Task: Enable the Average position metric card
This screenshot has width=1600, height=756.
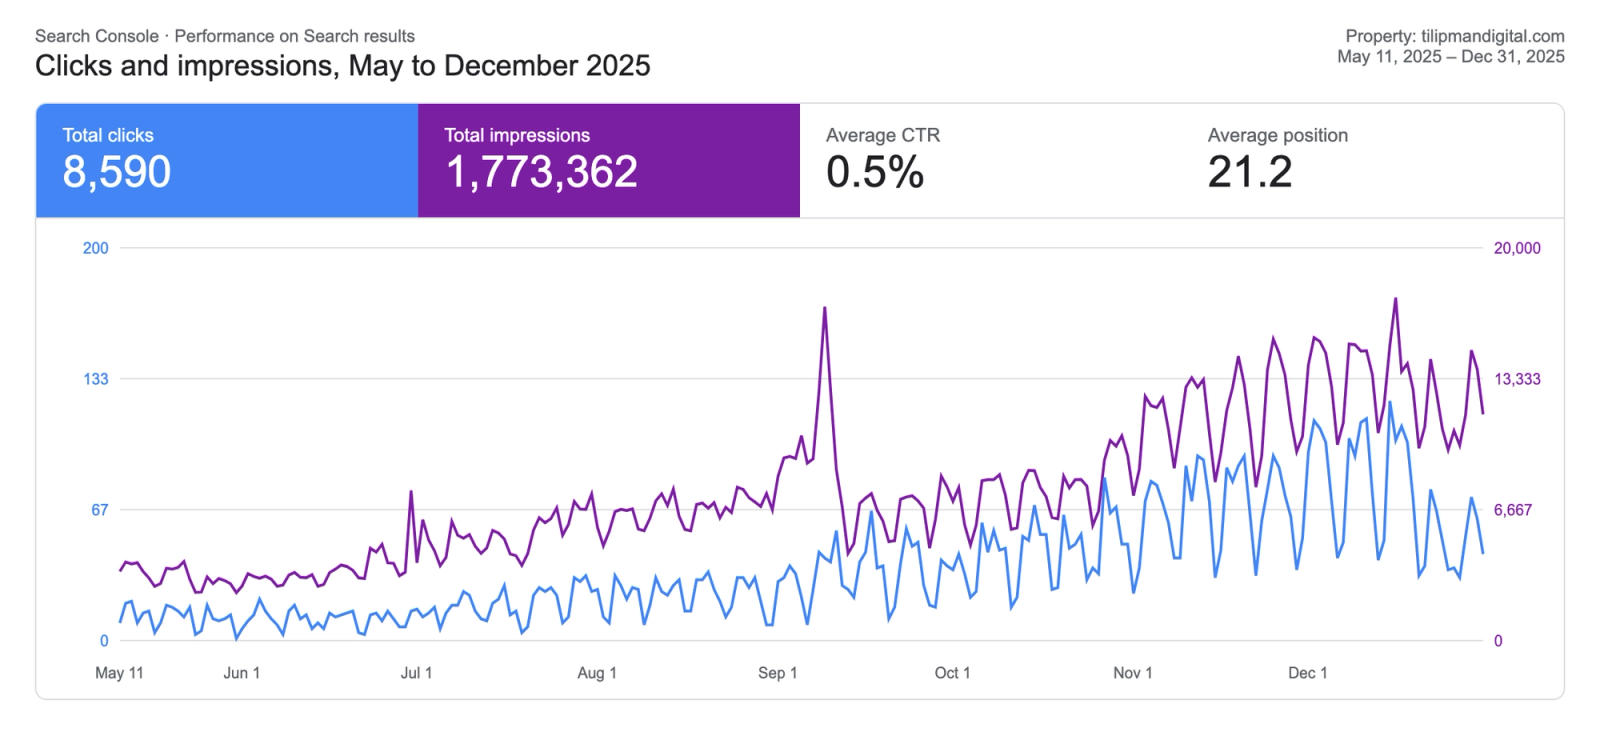Action: click(x=1373, y=160)
